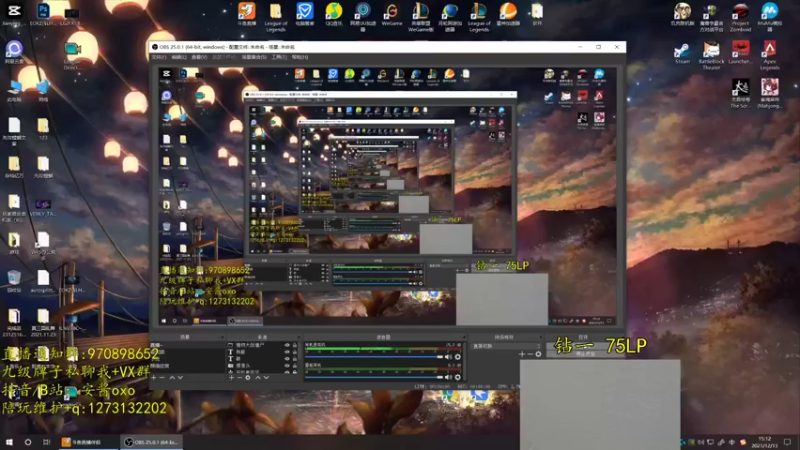Open the scene transition type dropdown
Image resolution: width=800 pixels, height=450 pixels.
click(506, 346)
